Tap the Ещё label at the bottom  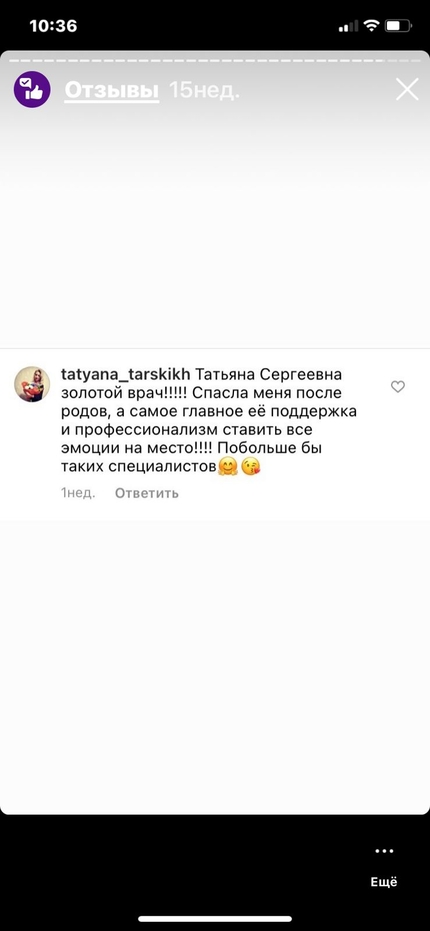point(384,882)
